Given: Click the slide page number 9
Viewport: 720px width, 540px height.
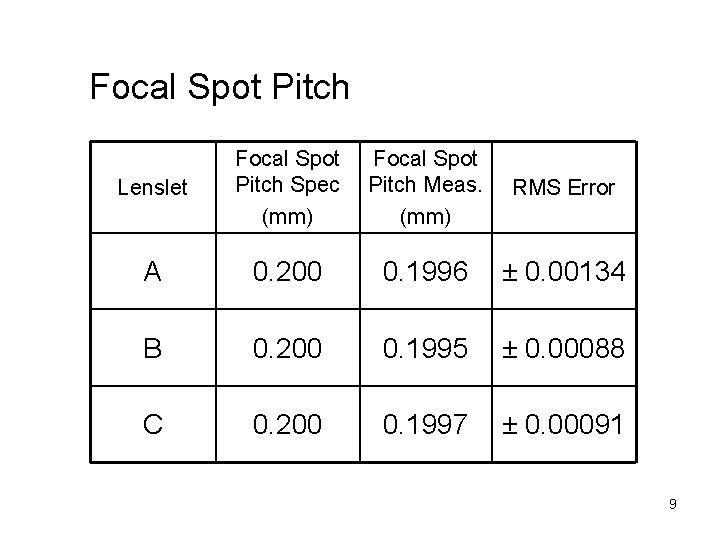Looking at the screenshot, I should tap(673, 504).
